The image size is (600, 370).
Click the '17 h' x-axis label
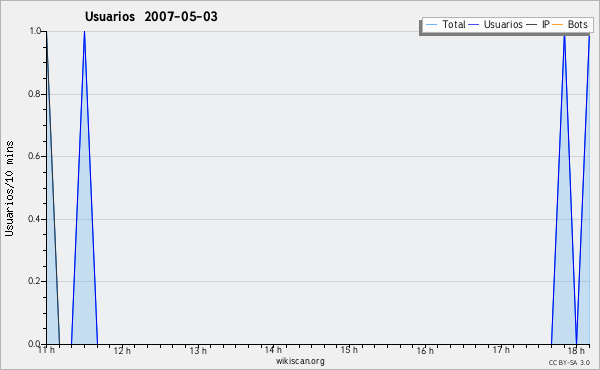(x=501, y=350)
